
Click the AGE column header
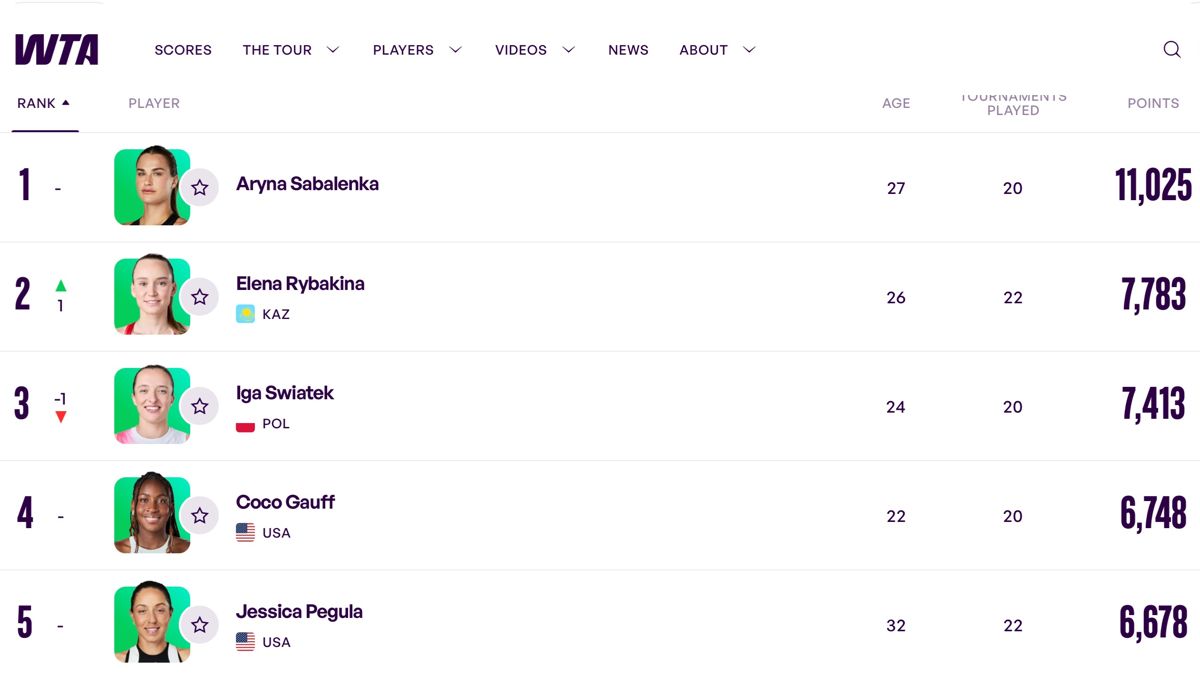[896, 103]
